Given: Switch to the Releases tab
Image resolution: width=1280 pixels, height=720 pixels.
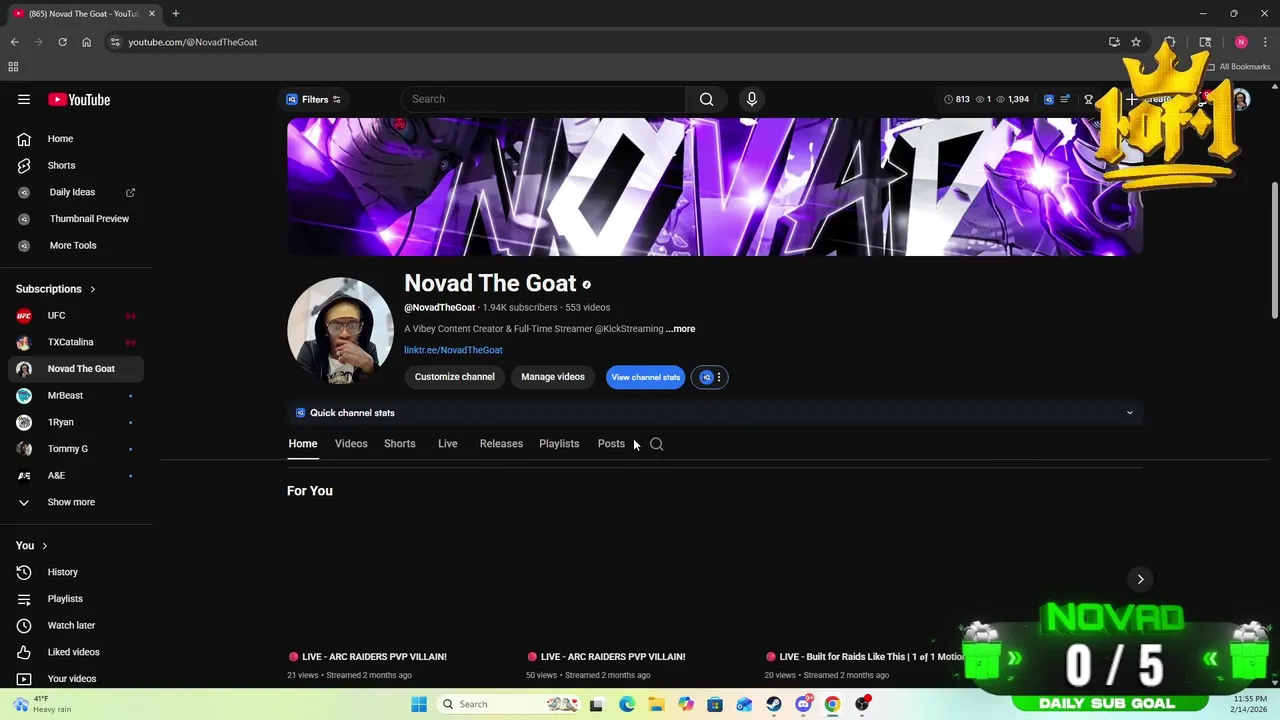Looking at the screenshot, I should pos(501,444).
